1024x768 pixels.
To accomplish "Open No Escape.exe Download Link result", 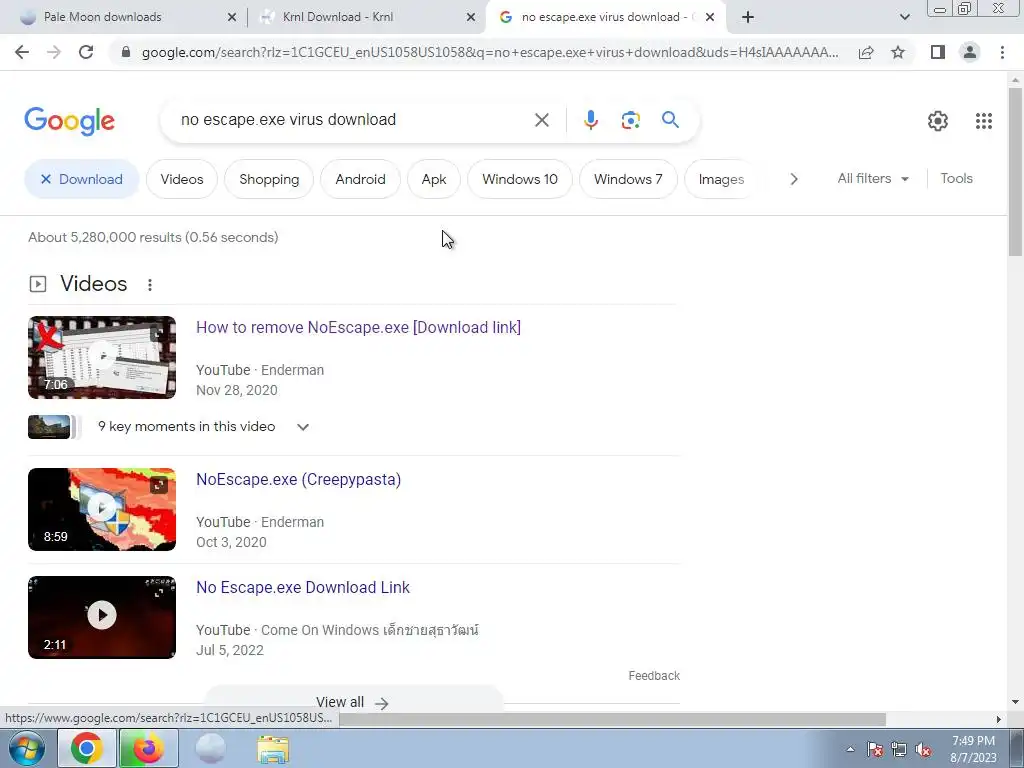I will [303, 587].
